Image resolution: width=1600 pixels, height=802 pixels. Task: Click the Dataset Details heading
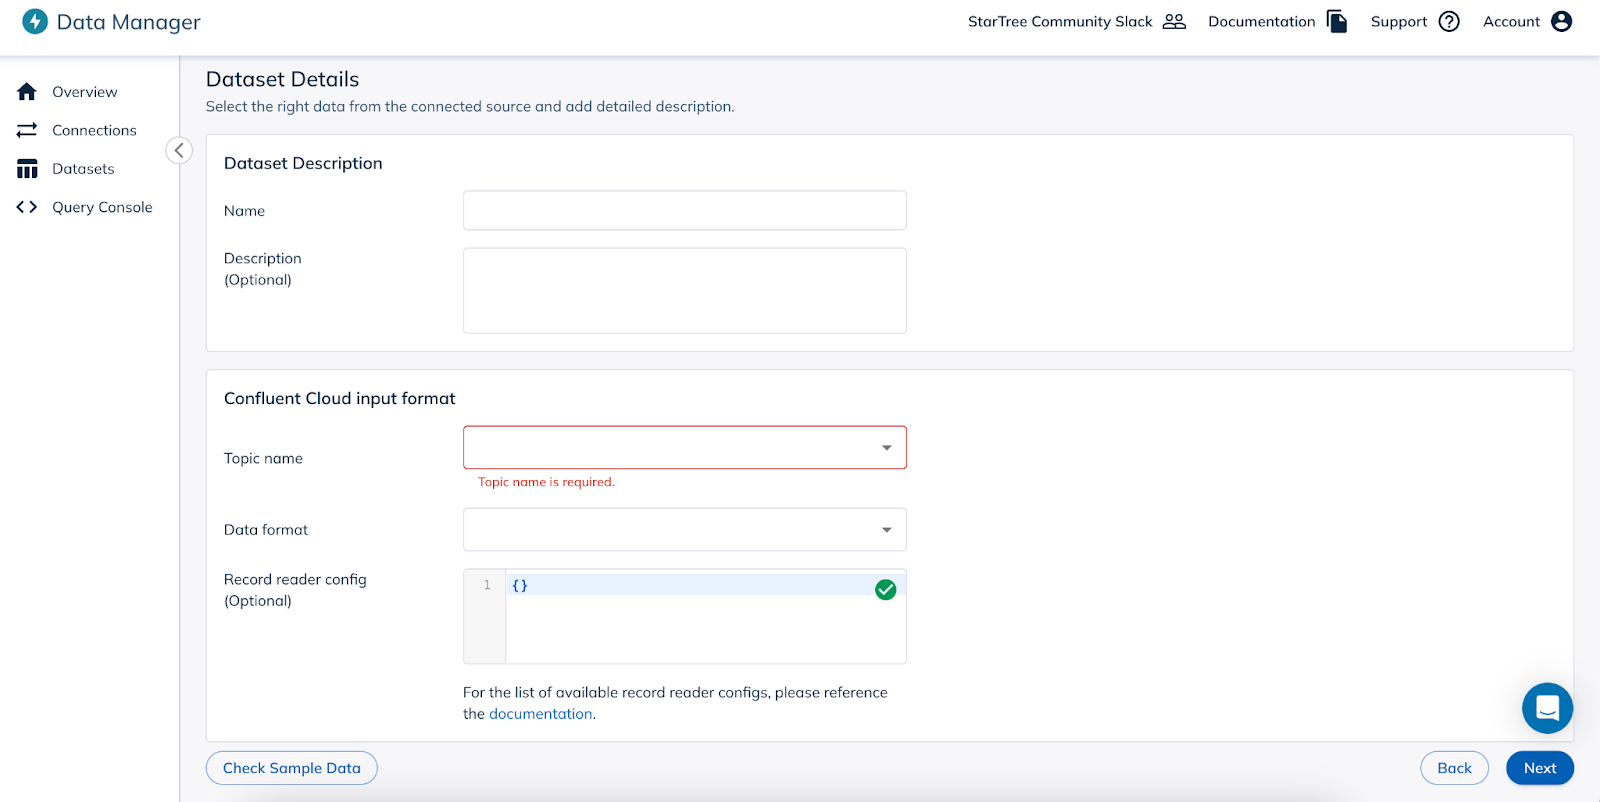coord(282,79)
